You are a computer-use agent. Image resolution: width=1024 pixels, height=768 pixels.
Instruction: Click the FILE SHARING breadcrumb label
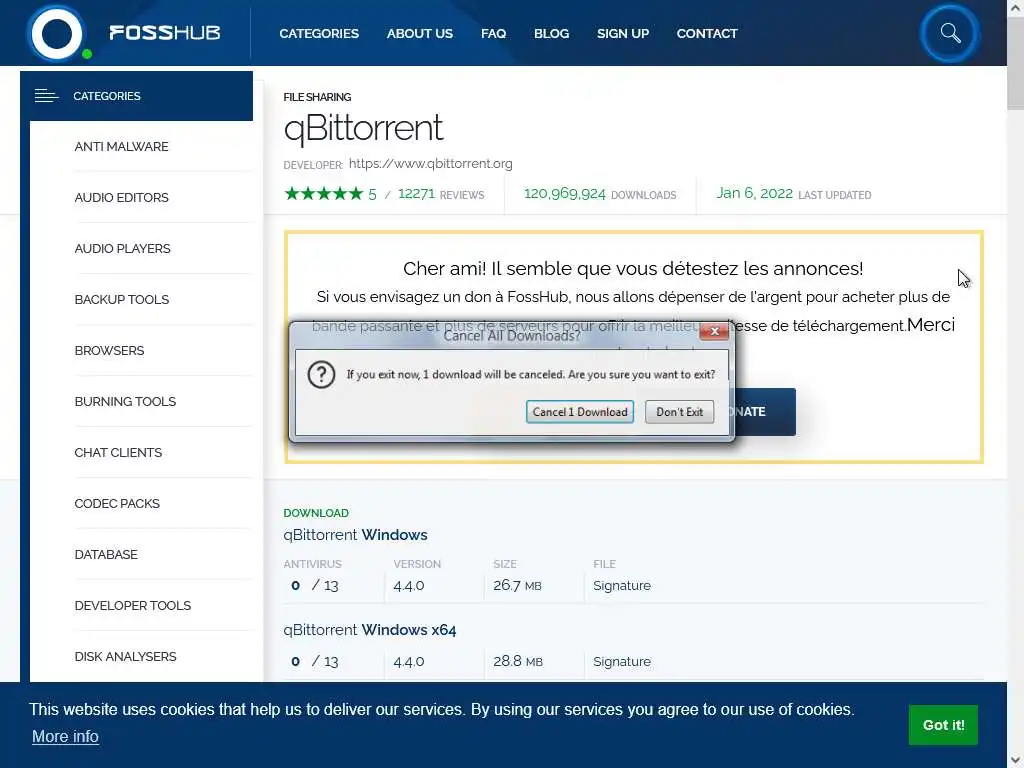[317, 97]
